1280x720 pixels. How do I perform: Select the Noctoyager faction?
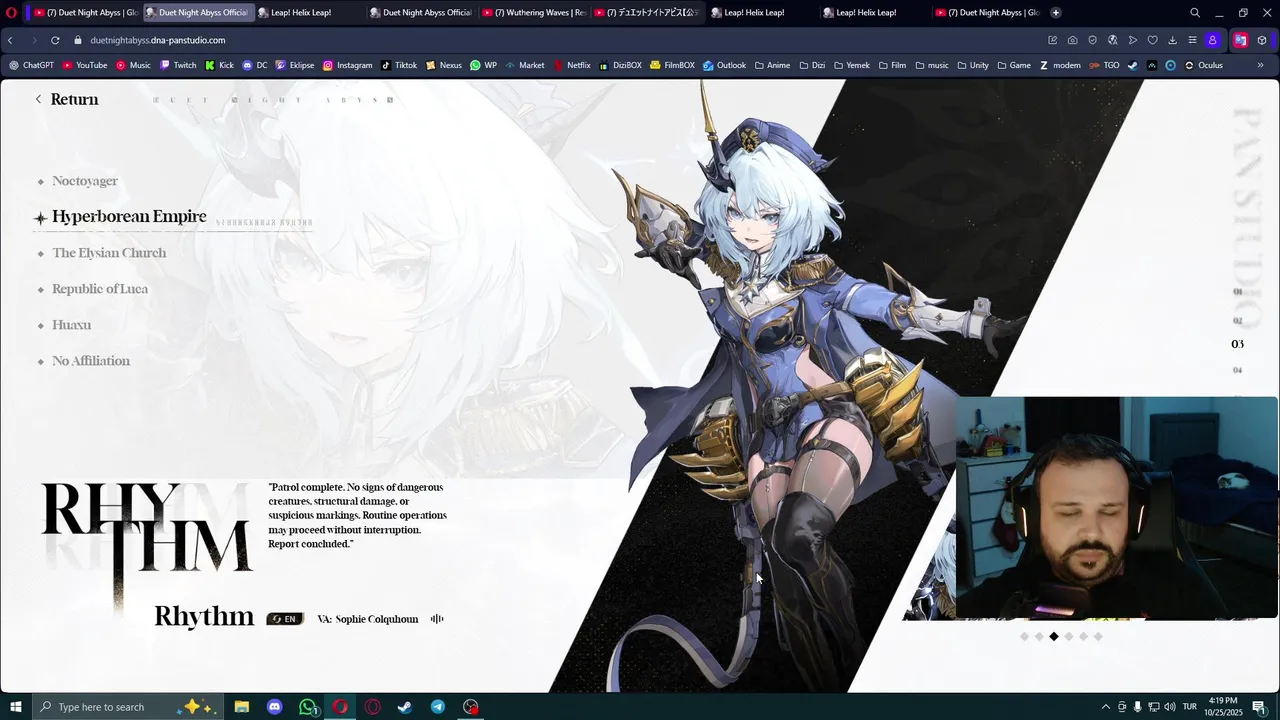[x=84, y=181]
